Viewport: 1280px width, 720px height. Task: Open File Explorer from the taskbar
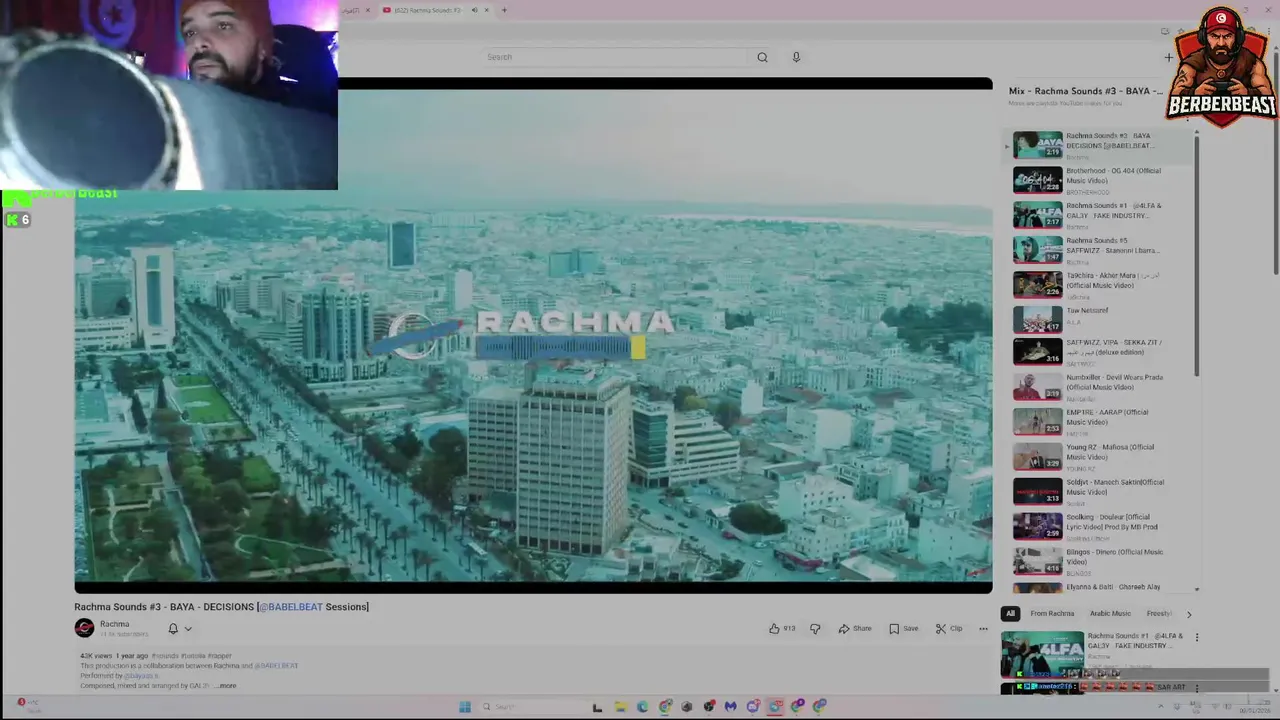[x=620, y=706]
